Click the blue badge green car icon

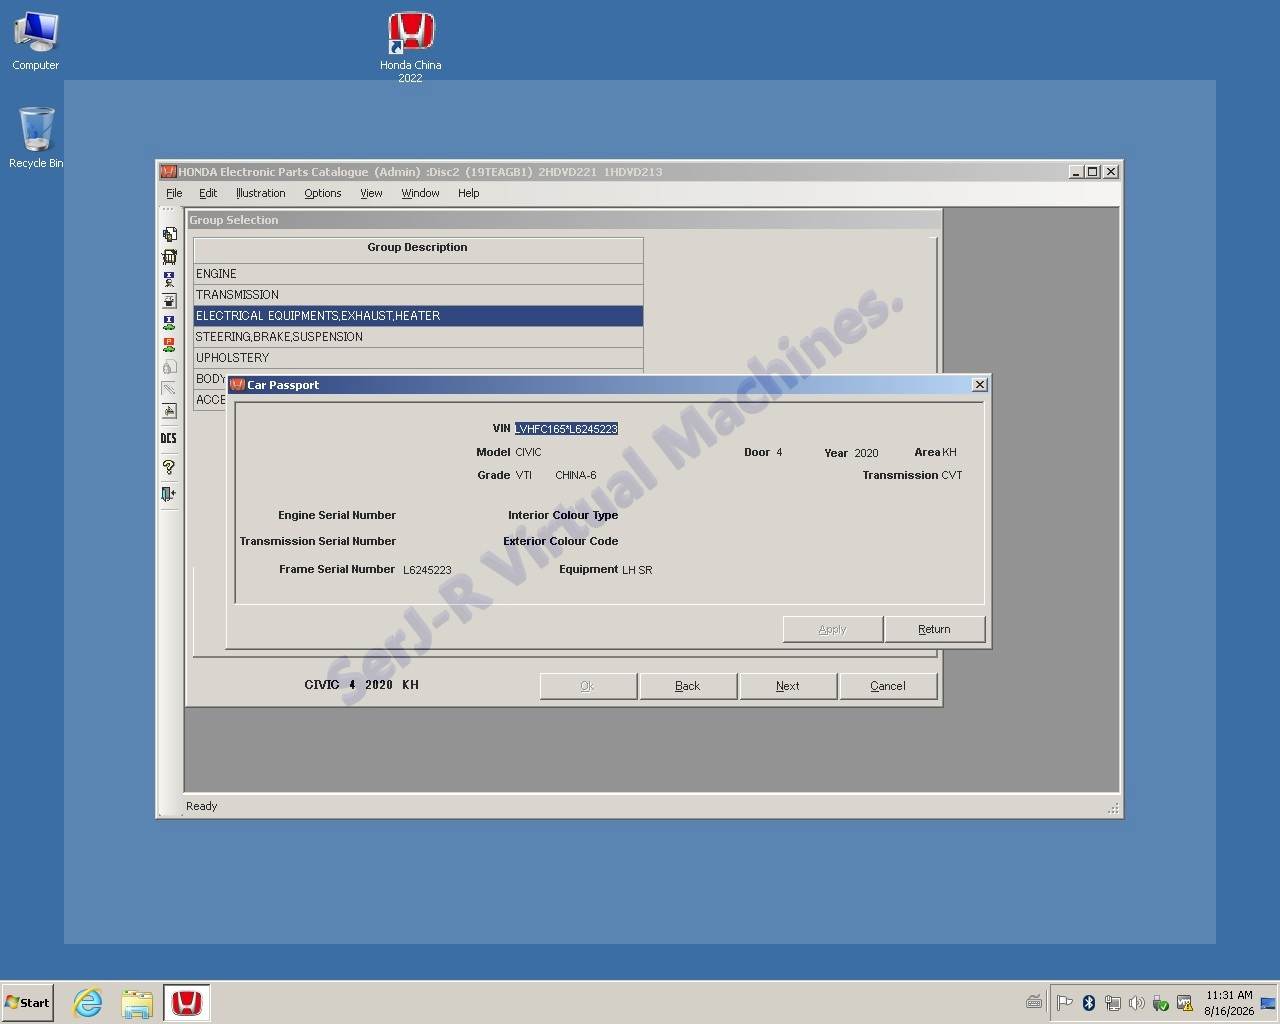coord(169,322)
